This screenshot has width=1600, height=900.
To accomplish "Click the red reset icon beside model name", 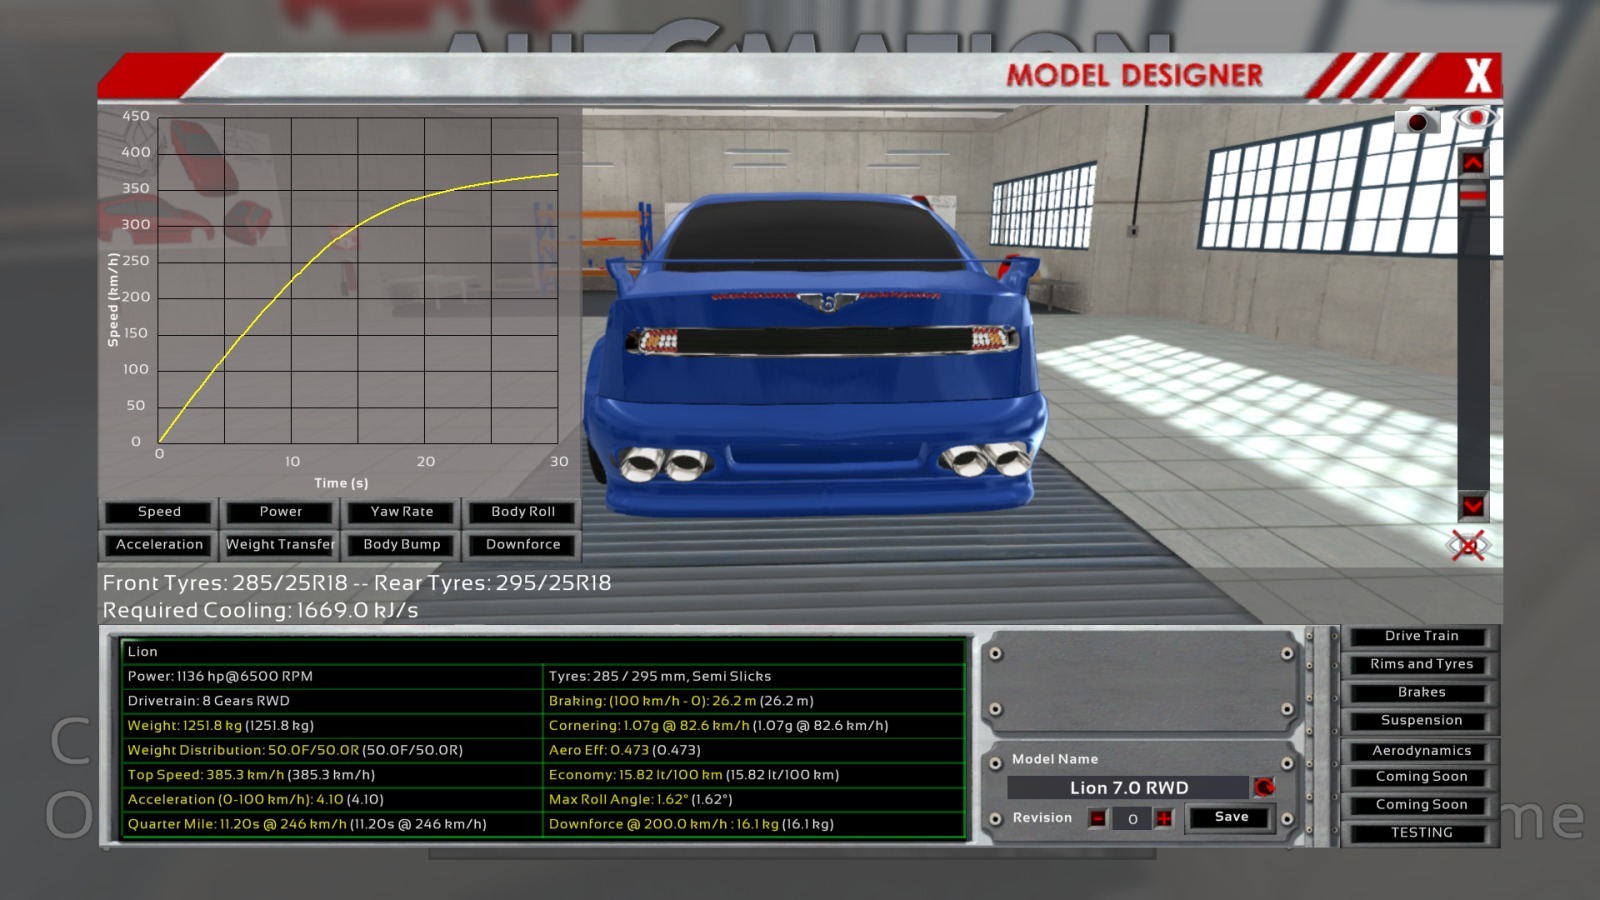I will (x=1264, y=788).
